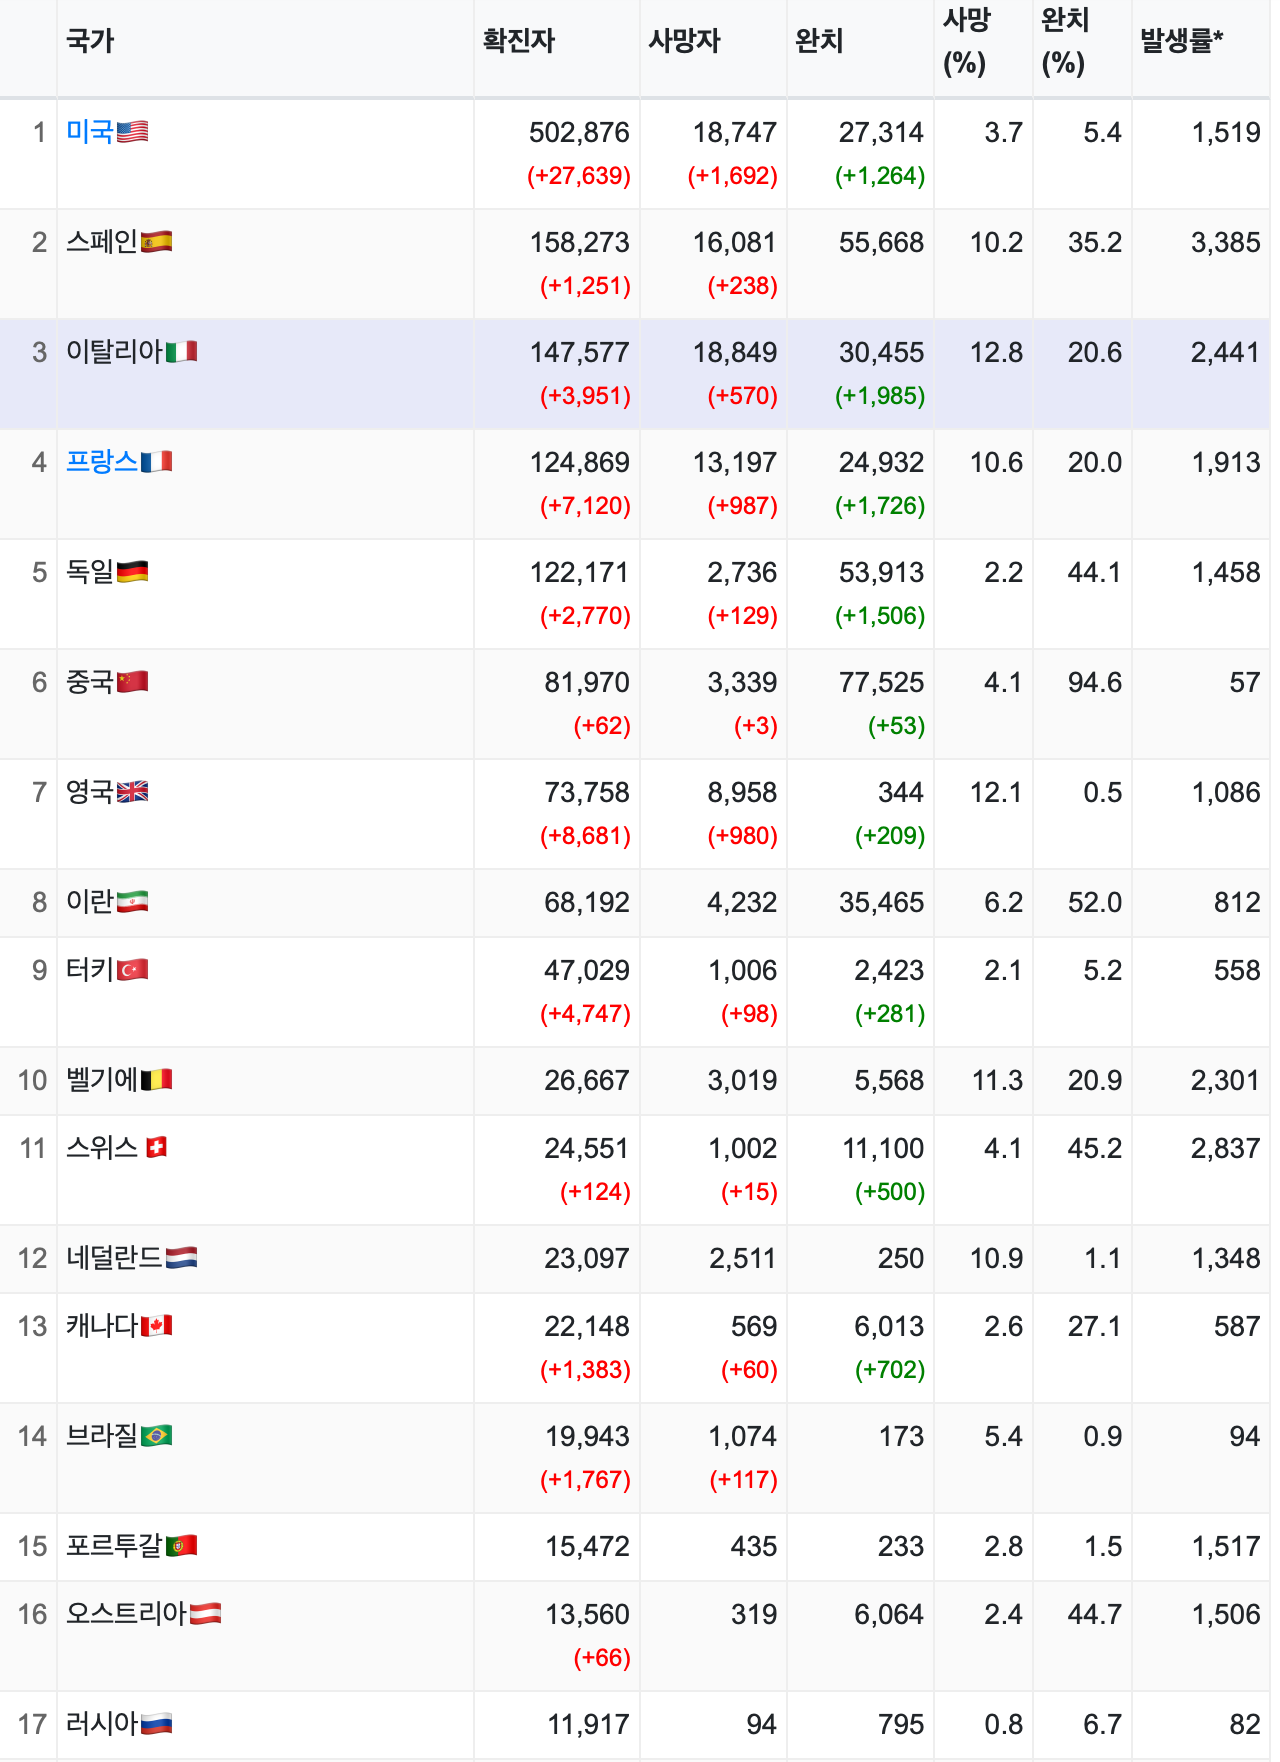Open the 미국 country link
Viewport: 1280px width, 1762px height.
tap(90, 132)
